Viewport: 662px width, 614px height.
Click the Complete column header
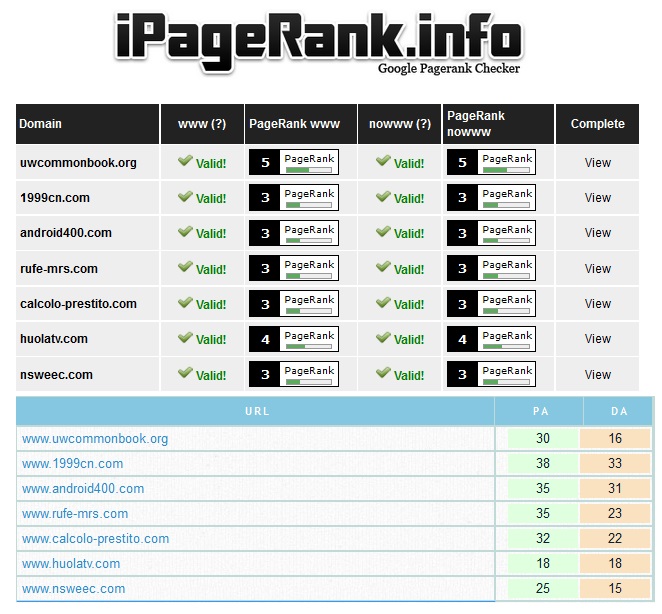[597, 124]
